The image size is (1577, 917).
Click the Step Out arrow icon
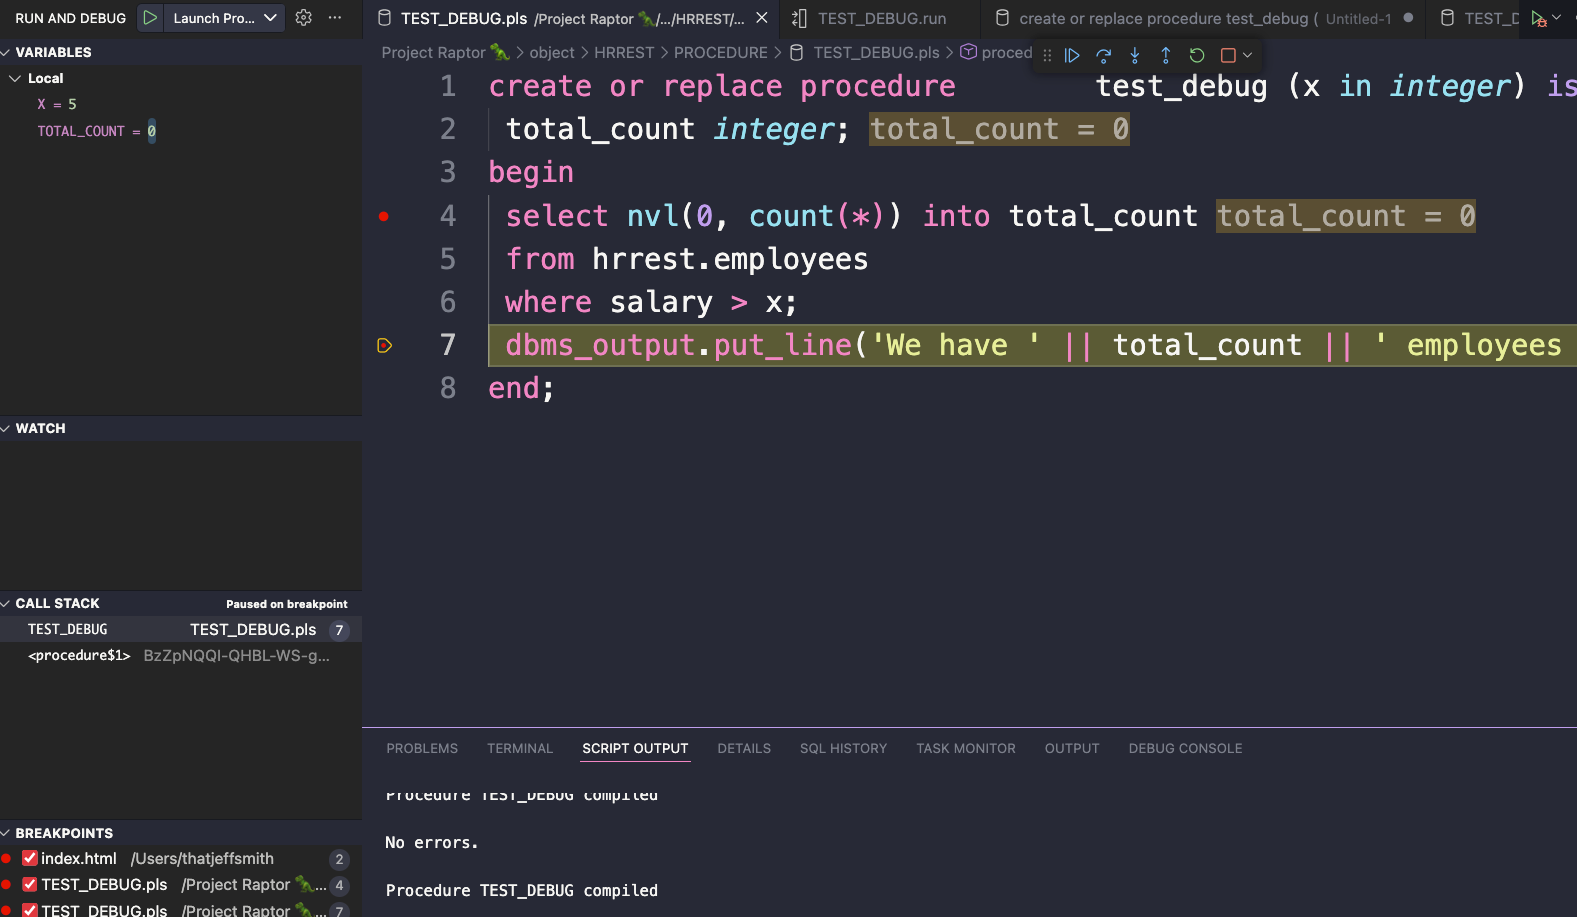[1165, 56]
